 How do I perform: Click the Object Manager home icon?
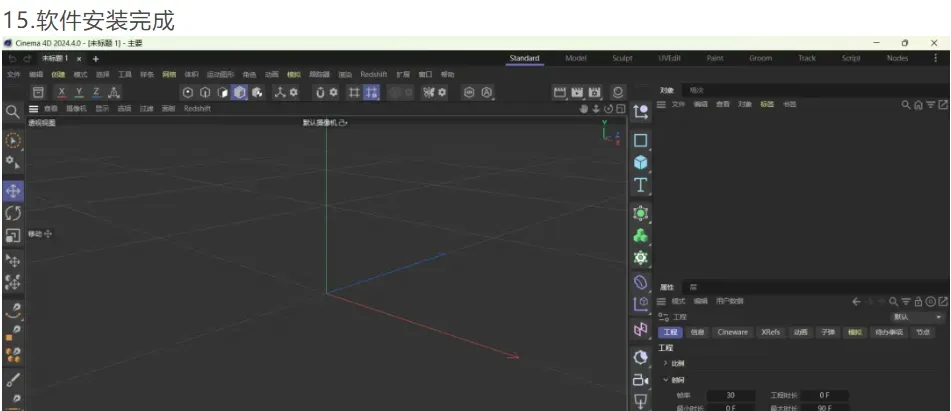point(918,105)
